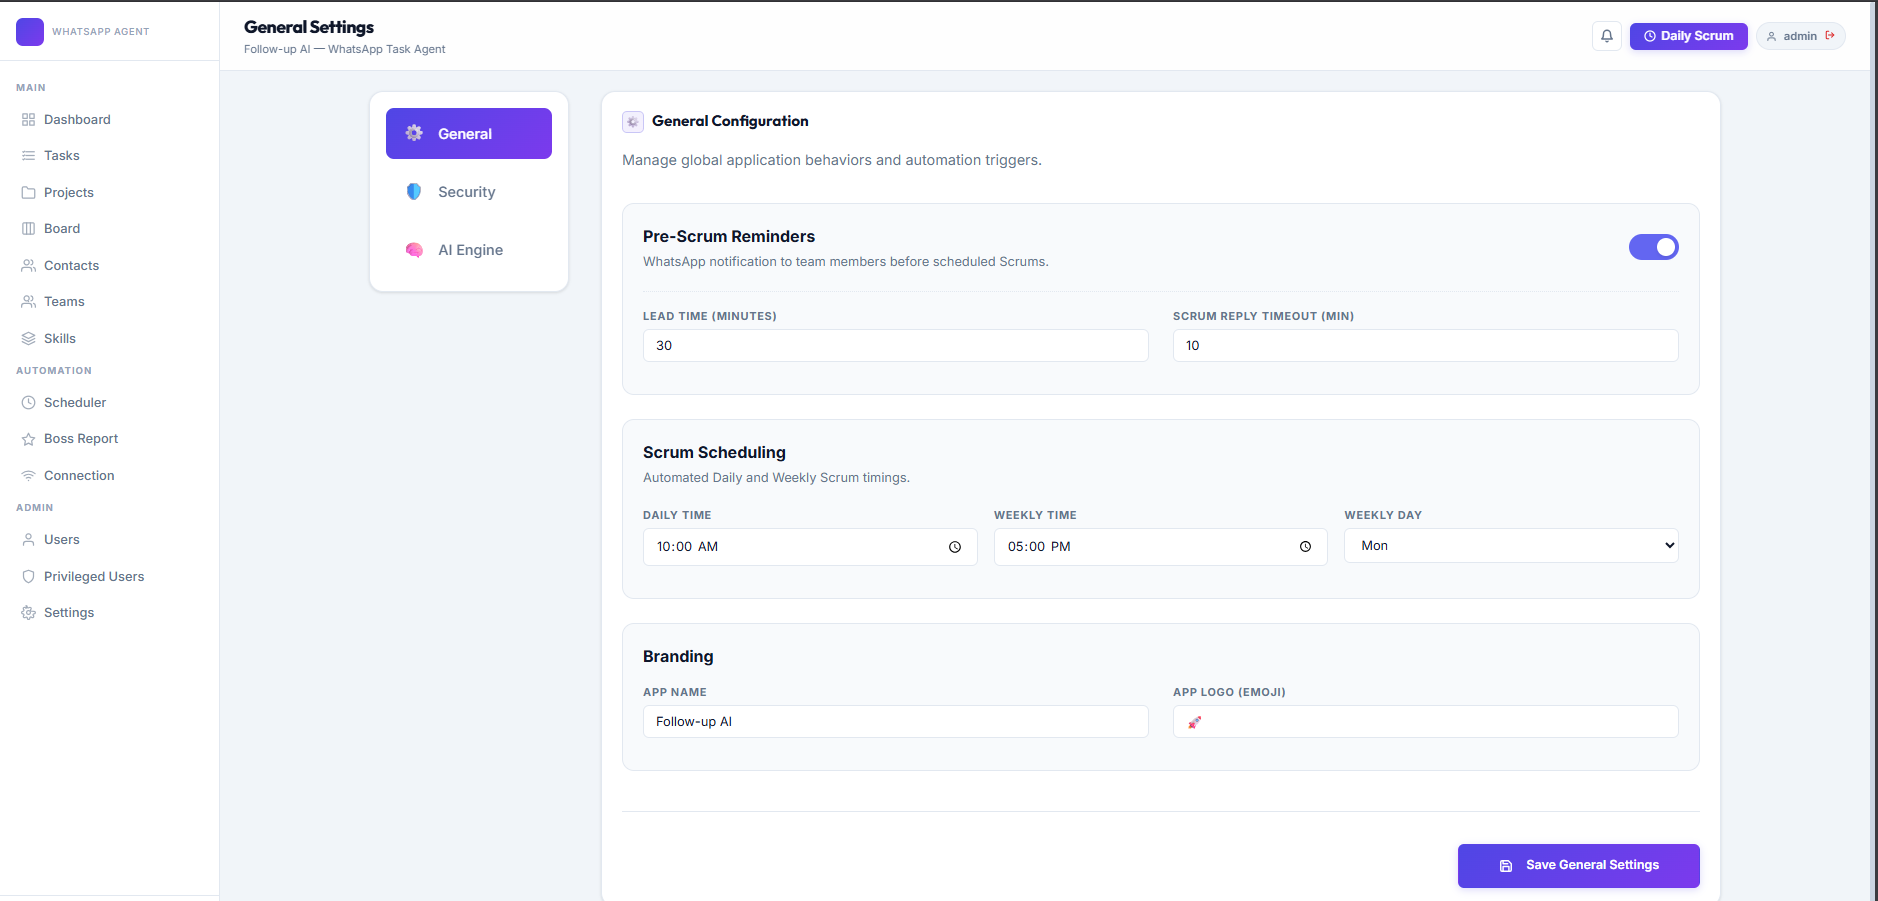Screen dimensions: 1878x901
Task: Click the logout icon beside admin
Action: [1829, 35]
